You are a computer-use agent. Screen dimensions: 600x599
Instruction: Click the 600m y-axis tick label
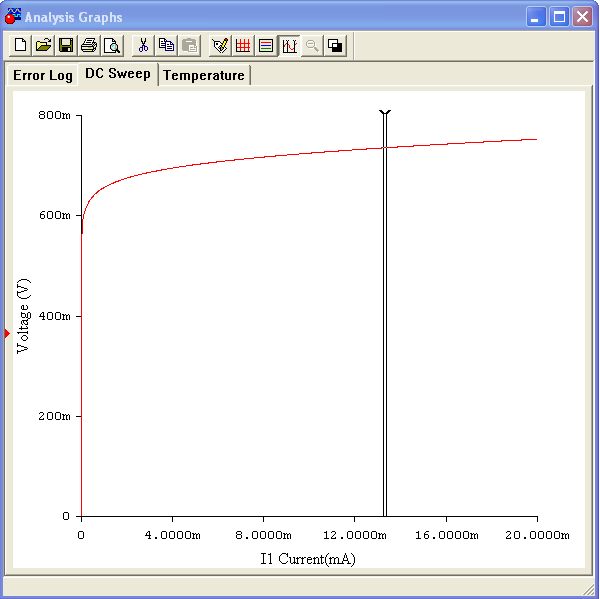coord(55,215)
